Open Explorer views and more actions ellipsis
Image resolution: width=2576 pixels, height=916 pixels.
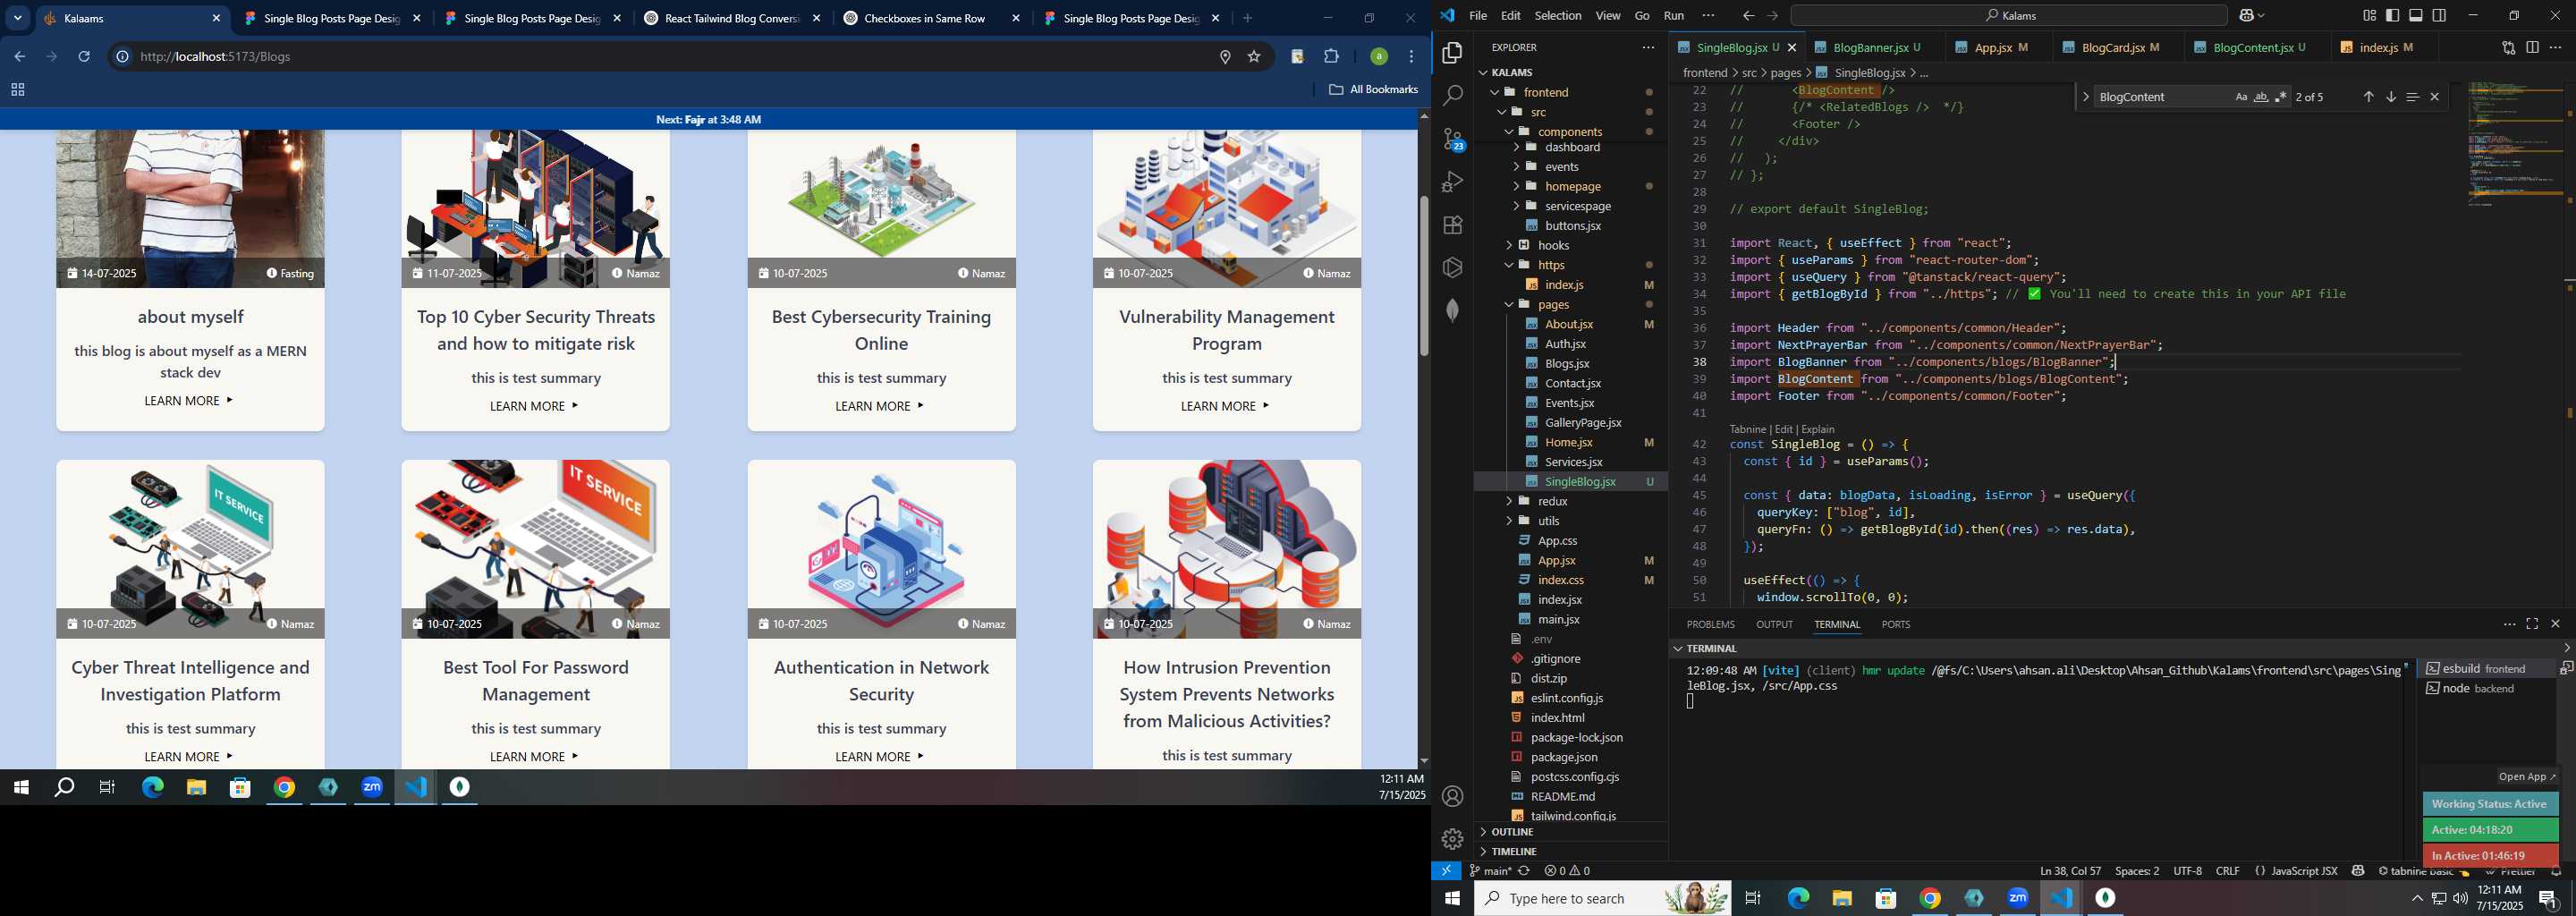pos(1648,47)
